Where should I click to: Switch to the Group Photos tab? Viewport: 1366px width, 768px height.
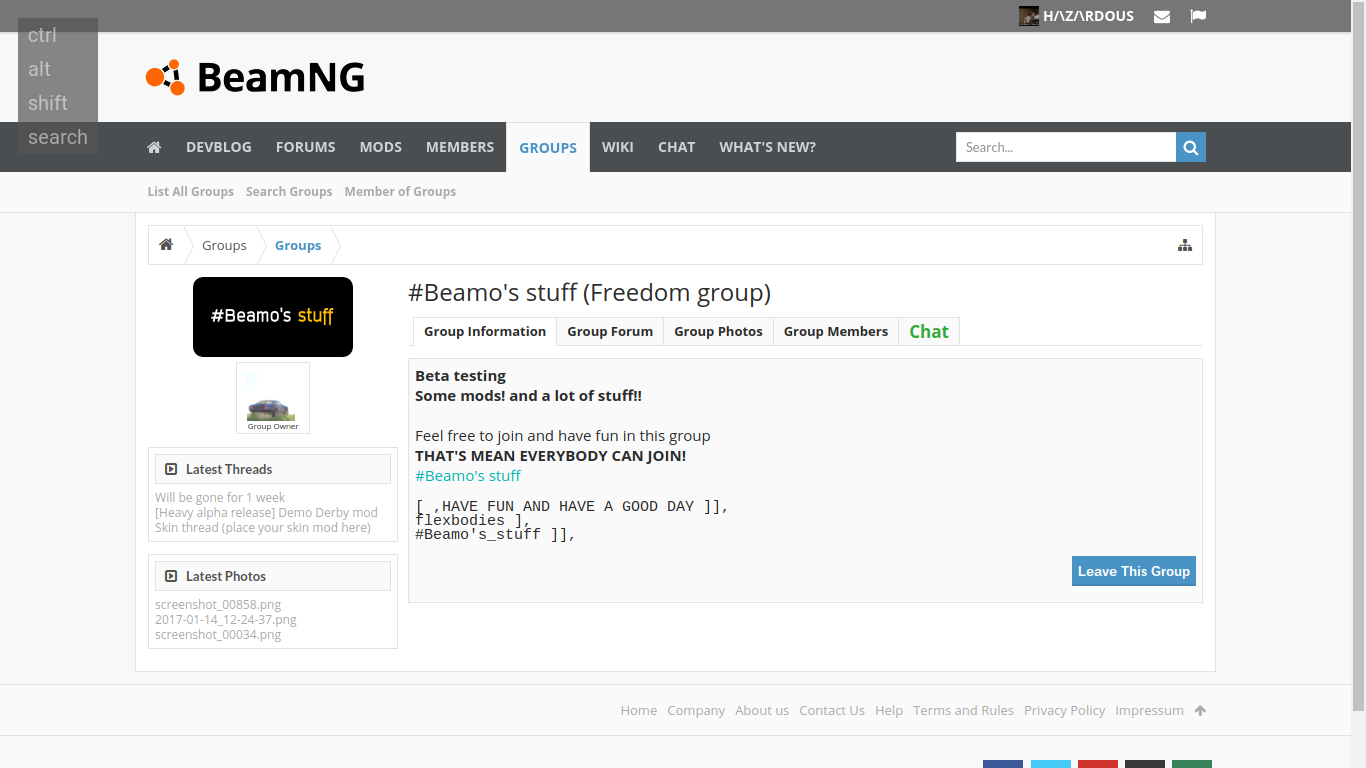click(x=718, y=331)
